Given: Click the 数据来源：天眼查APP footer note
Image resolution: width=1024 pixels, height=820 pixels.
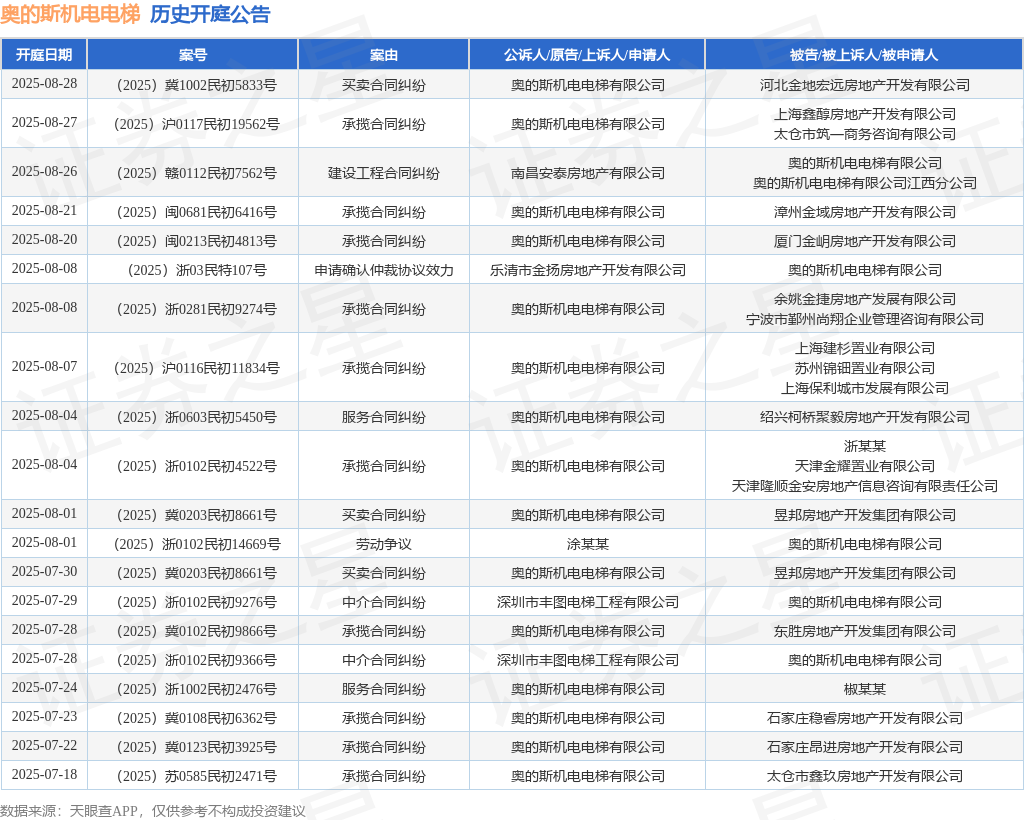Looking at the screenshot, I should coord(153,811).
